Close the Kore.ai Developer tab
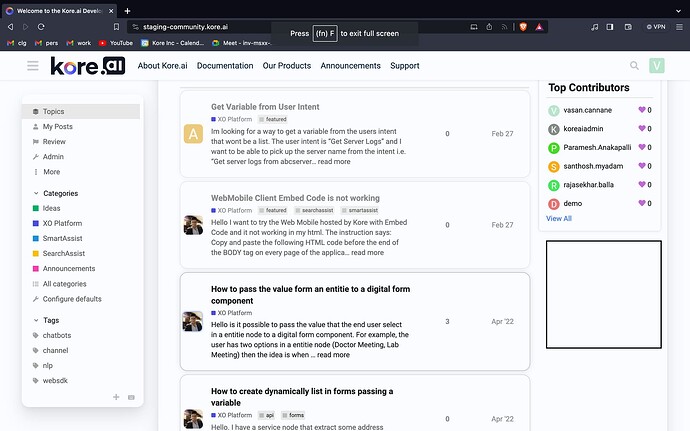The image size is (690, 431). point(111,11)
